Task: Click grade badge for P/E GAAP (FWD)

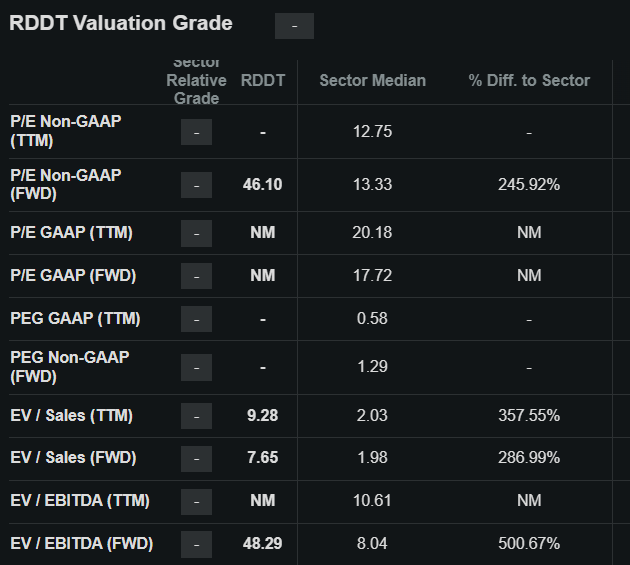Action: pyautogui.click(x=196, y=276)
